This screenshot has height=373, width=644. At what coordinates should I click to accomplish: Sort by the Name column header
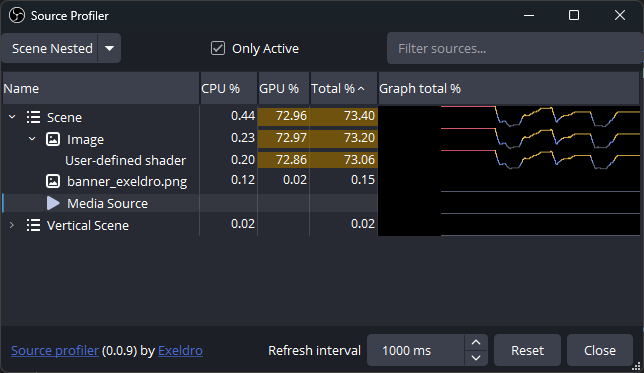[101, 88]
